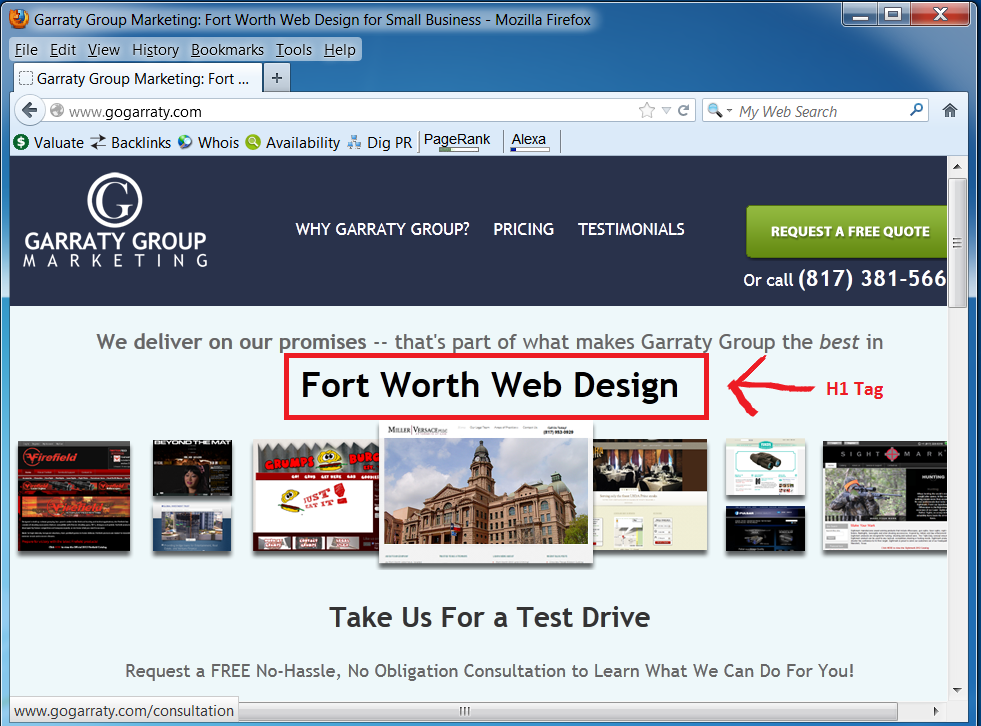Open the History menu

(x=155, y=49)
